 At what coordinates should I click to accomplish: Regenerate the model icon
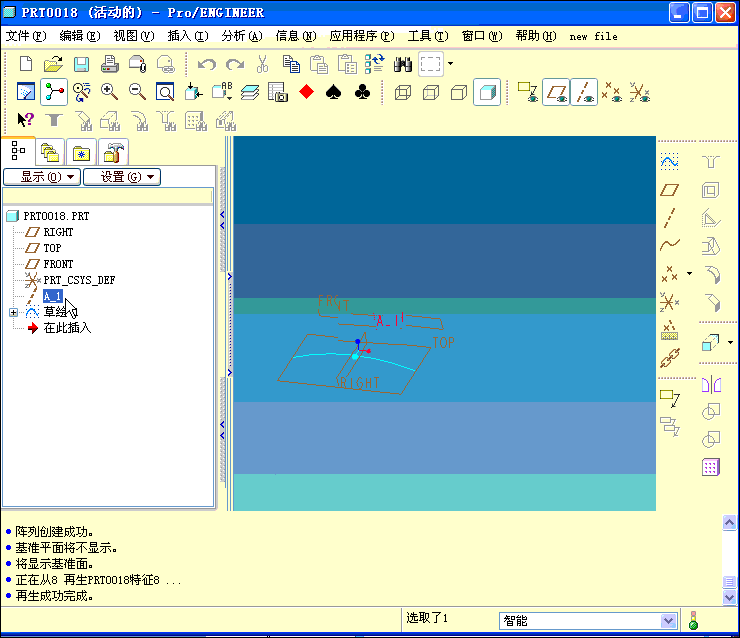[x=375, y=64]
